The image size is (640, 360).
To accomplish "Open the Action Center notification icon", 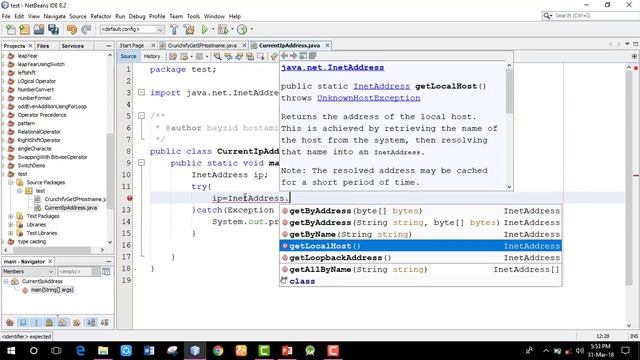I will pos(625,351).
